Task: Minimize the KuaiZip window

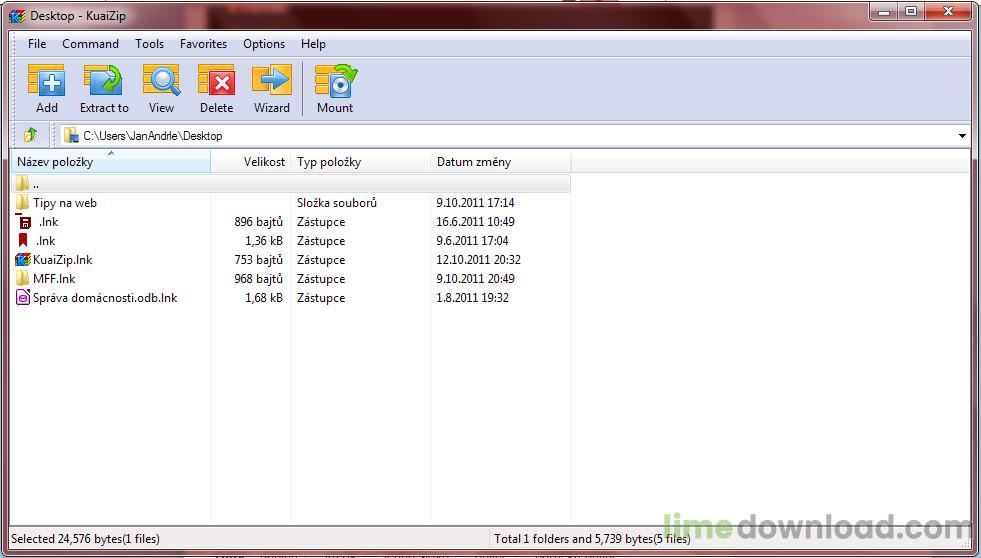Action: (885, 11)
